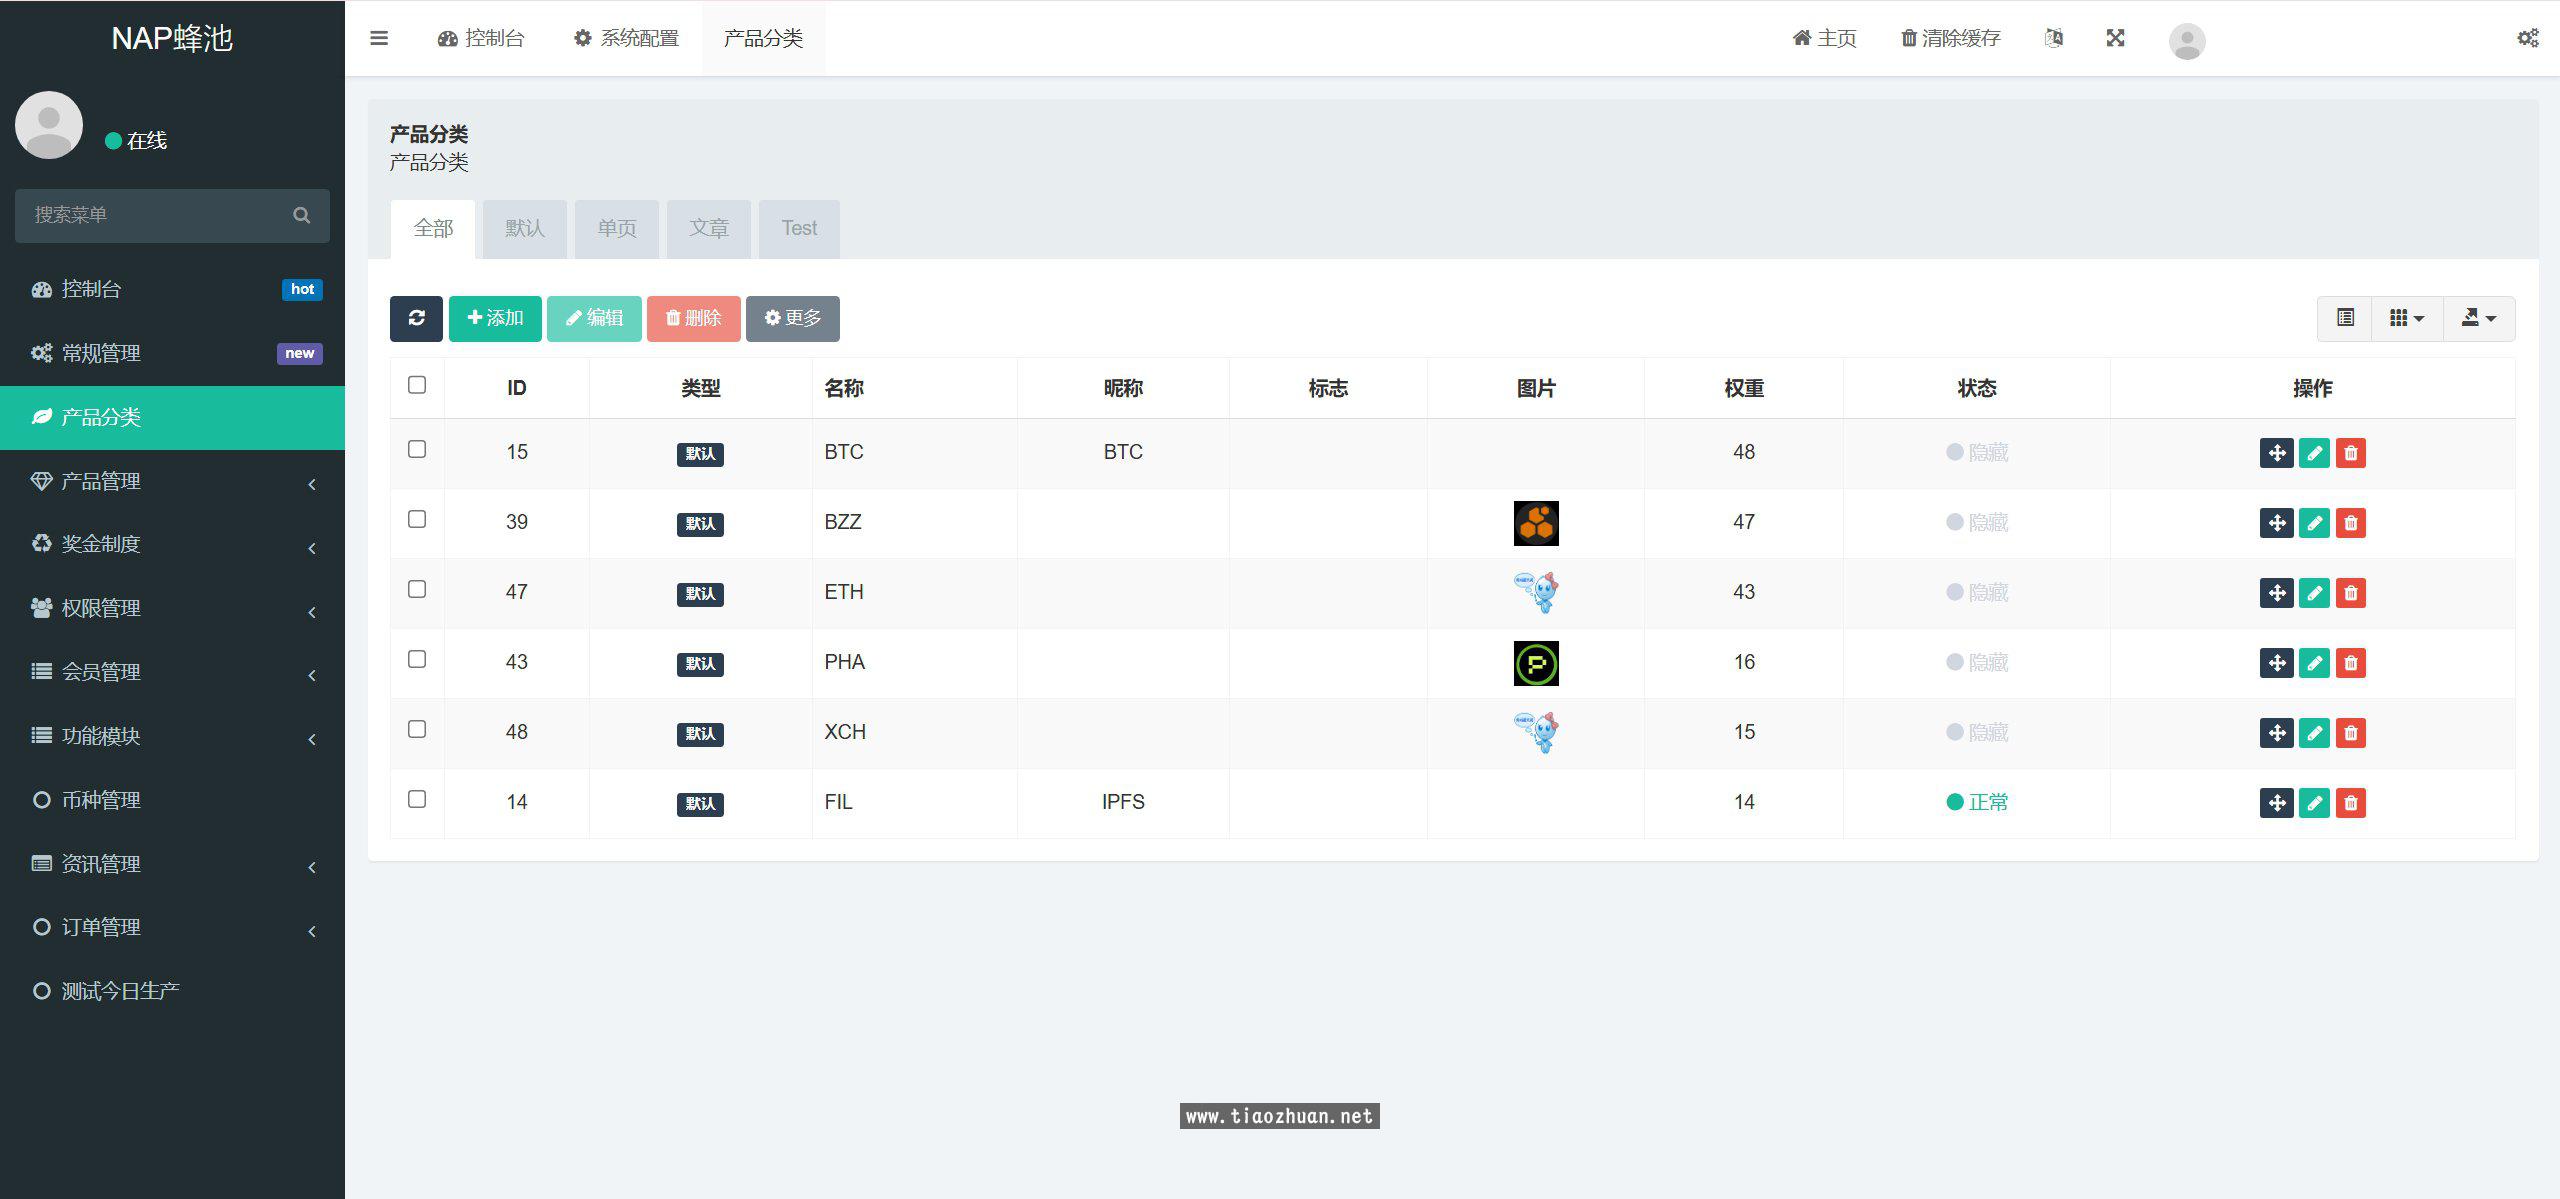Open the export dropdown button
Viewport: 2560px width, 1199px height.
pyautogui.click(x=2478, y=318)
